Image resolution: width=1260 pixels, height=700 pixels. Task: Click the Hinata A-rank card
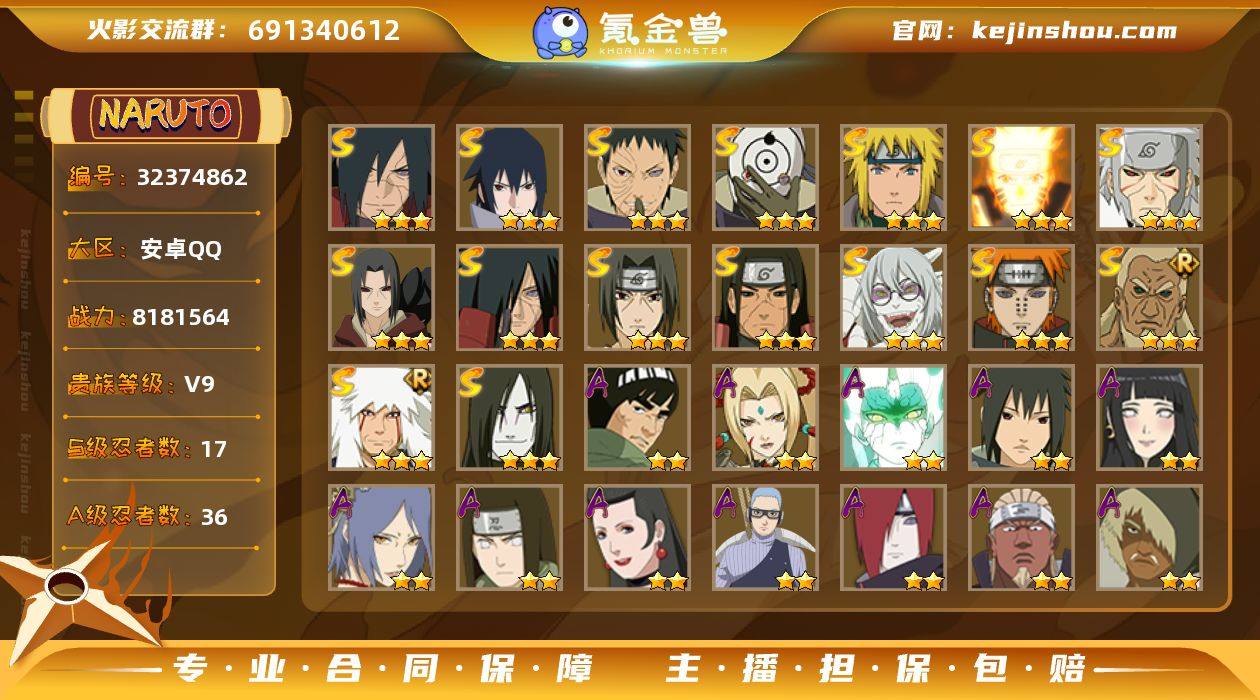coord(1149,418)
